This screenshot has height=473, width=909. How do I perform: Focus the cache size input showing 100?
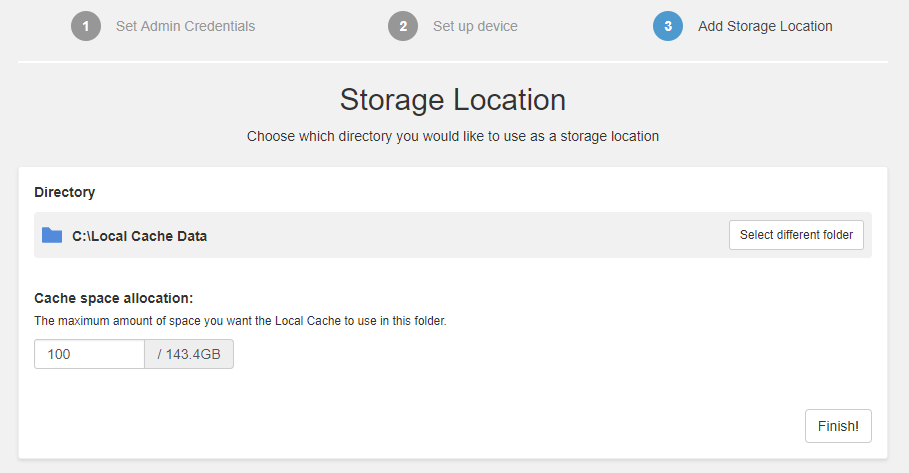coord(89,354)
